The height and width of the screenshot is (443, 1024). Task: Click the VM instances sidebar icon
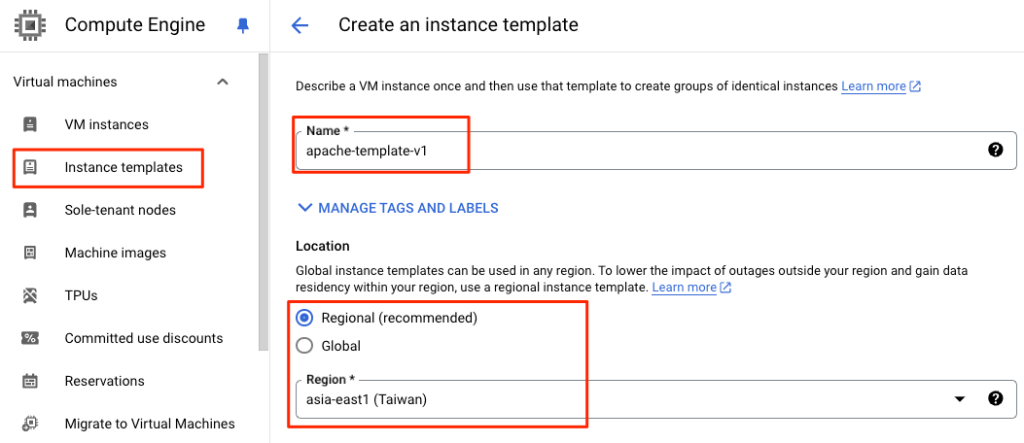(30, 124)
